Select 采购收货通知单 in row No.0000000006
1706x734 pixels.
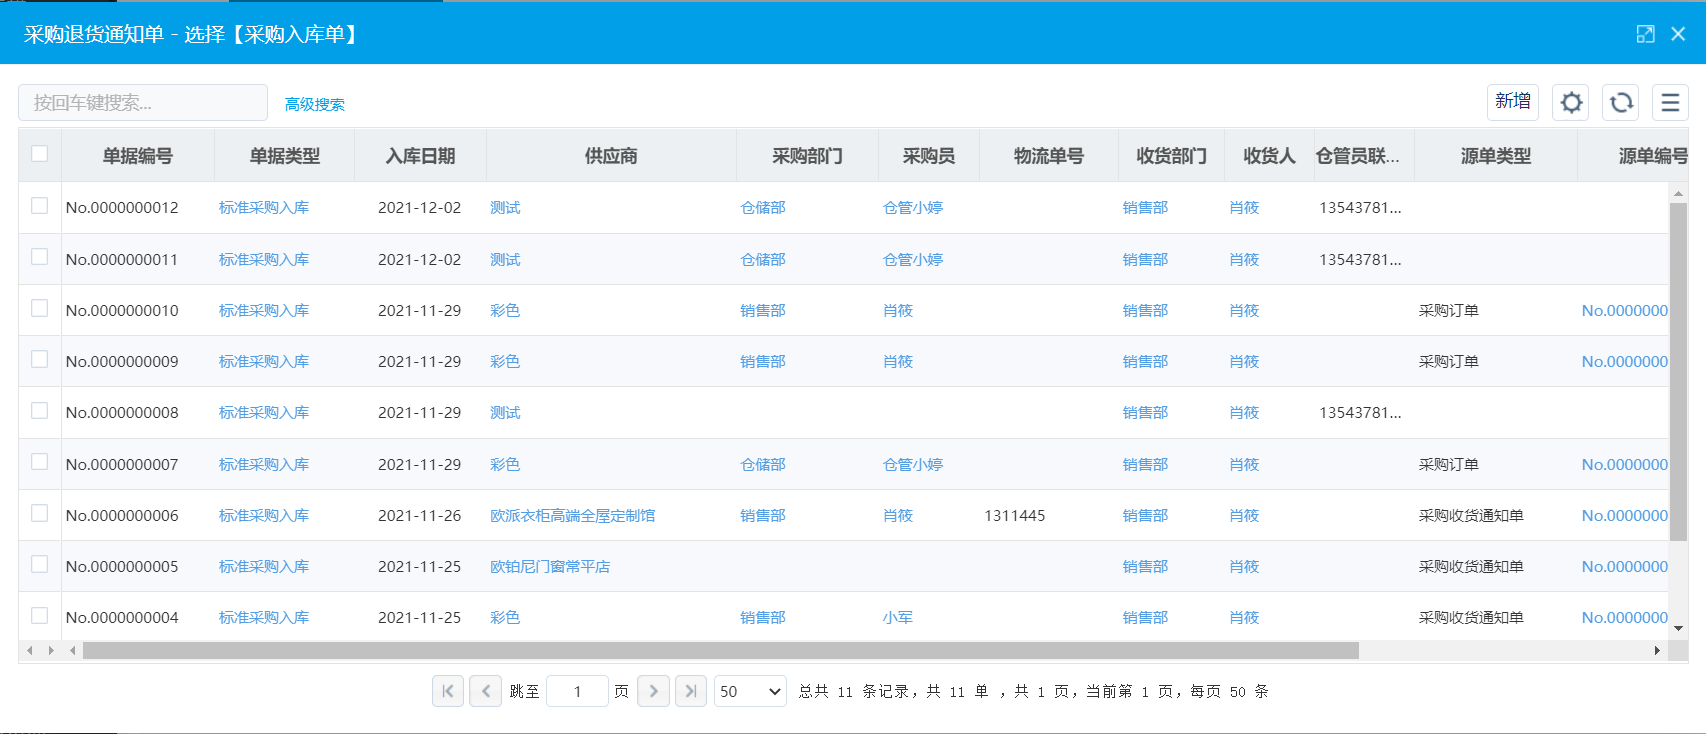1471,516
